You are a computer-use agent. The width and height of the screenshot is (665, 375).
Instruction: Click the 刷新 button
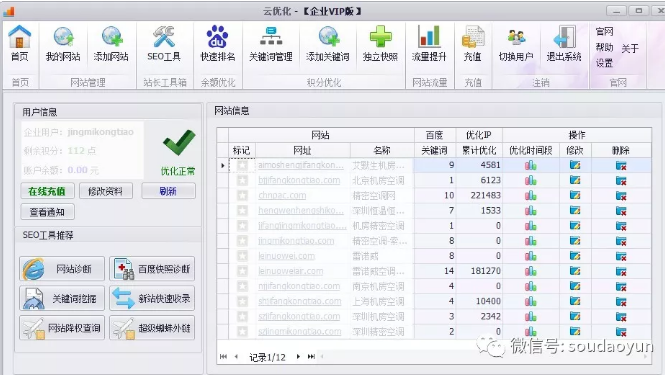(x=168, y=191)
